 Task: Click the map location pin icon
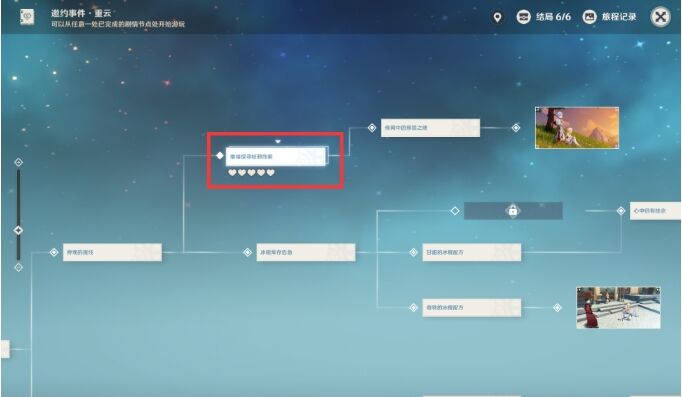click(497, 17)
